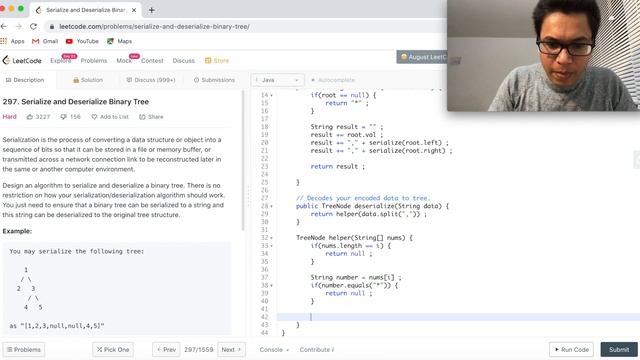Click the address bar URL

click(154, 27)
